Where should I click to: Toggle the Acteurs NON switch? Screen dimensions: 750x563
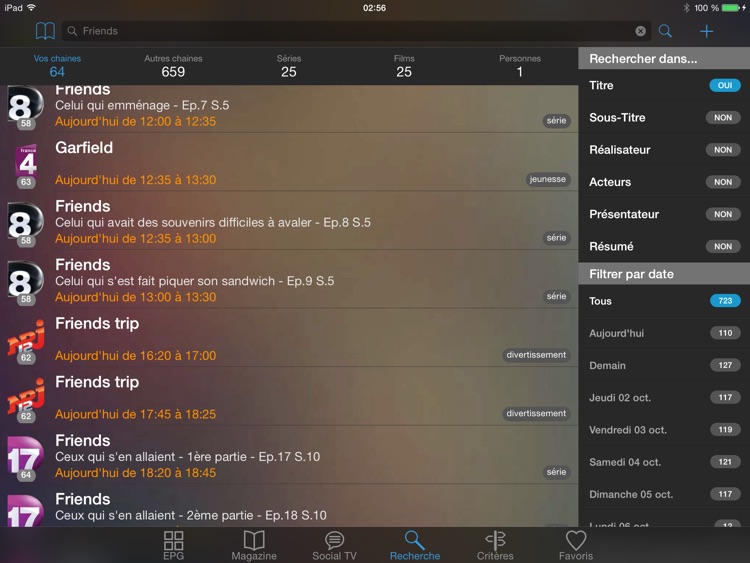point(723,182)
